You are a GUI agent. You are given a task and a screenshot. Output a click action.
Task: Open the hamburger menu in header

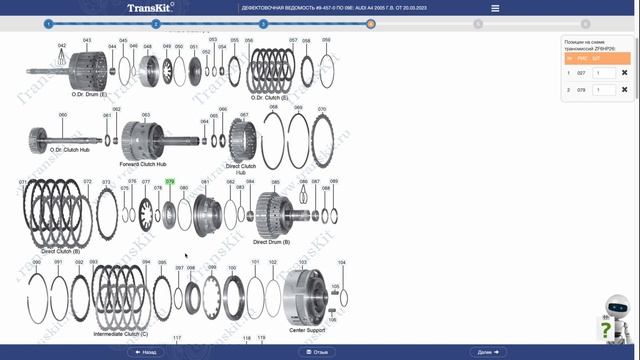click(x=495, y=8)
